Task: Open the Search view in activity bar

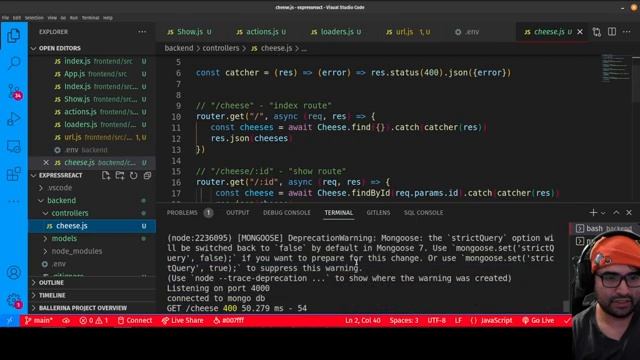Action: click(14, 63)
